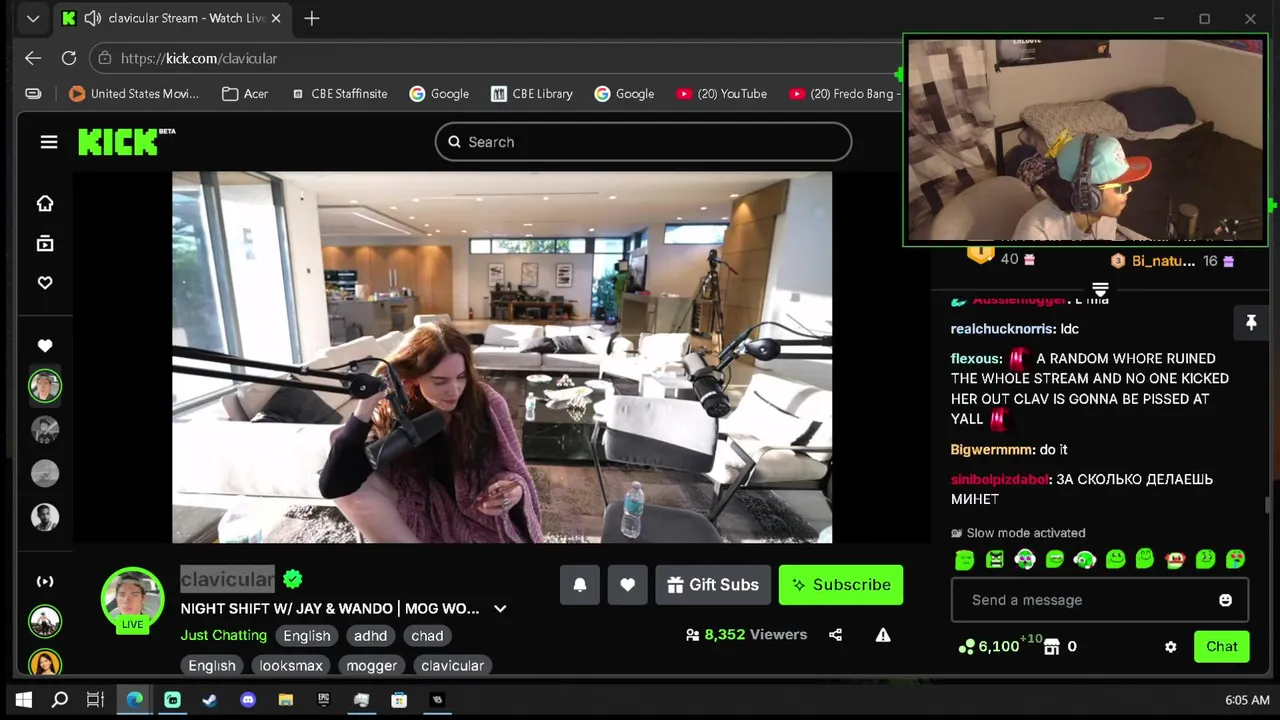Open chat settings gear icon
The image size is (1280, 720).
click(1171, 647)
